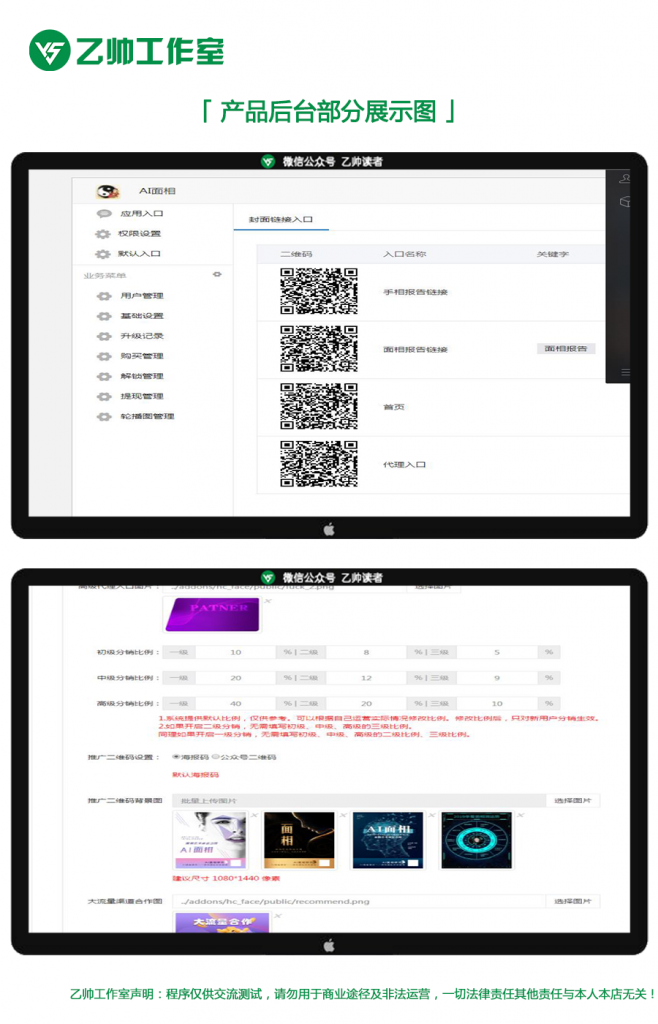The image size is (658, 1024).
Task: Click the gear icon beside 权限设置
Action: point(102,234)
